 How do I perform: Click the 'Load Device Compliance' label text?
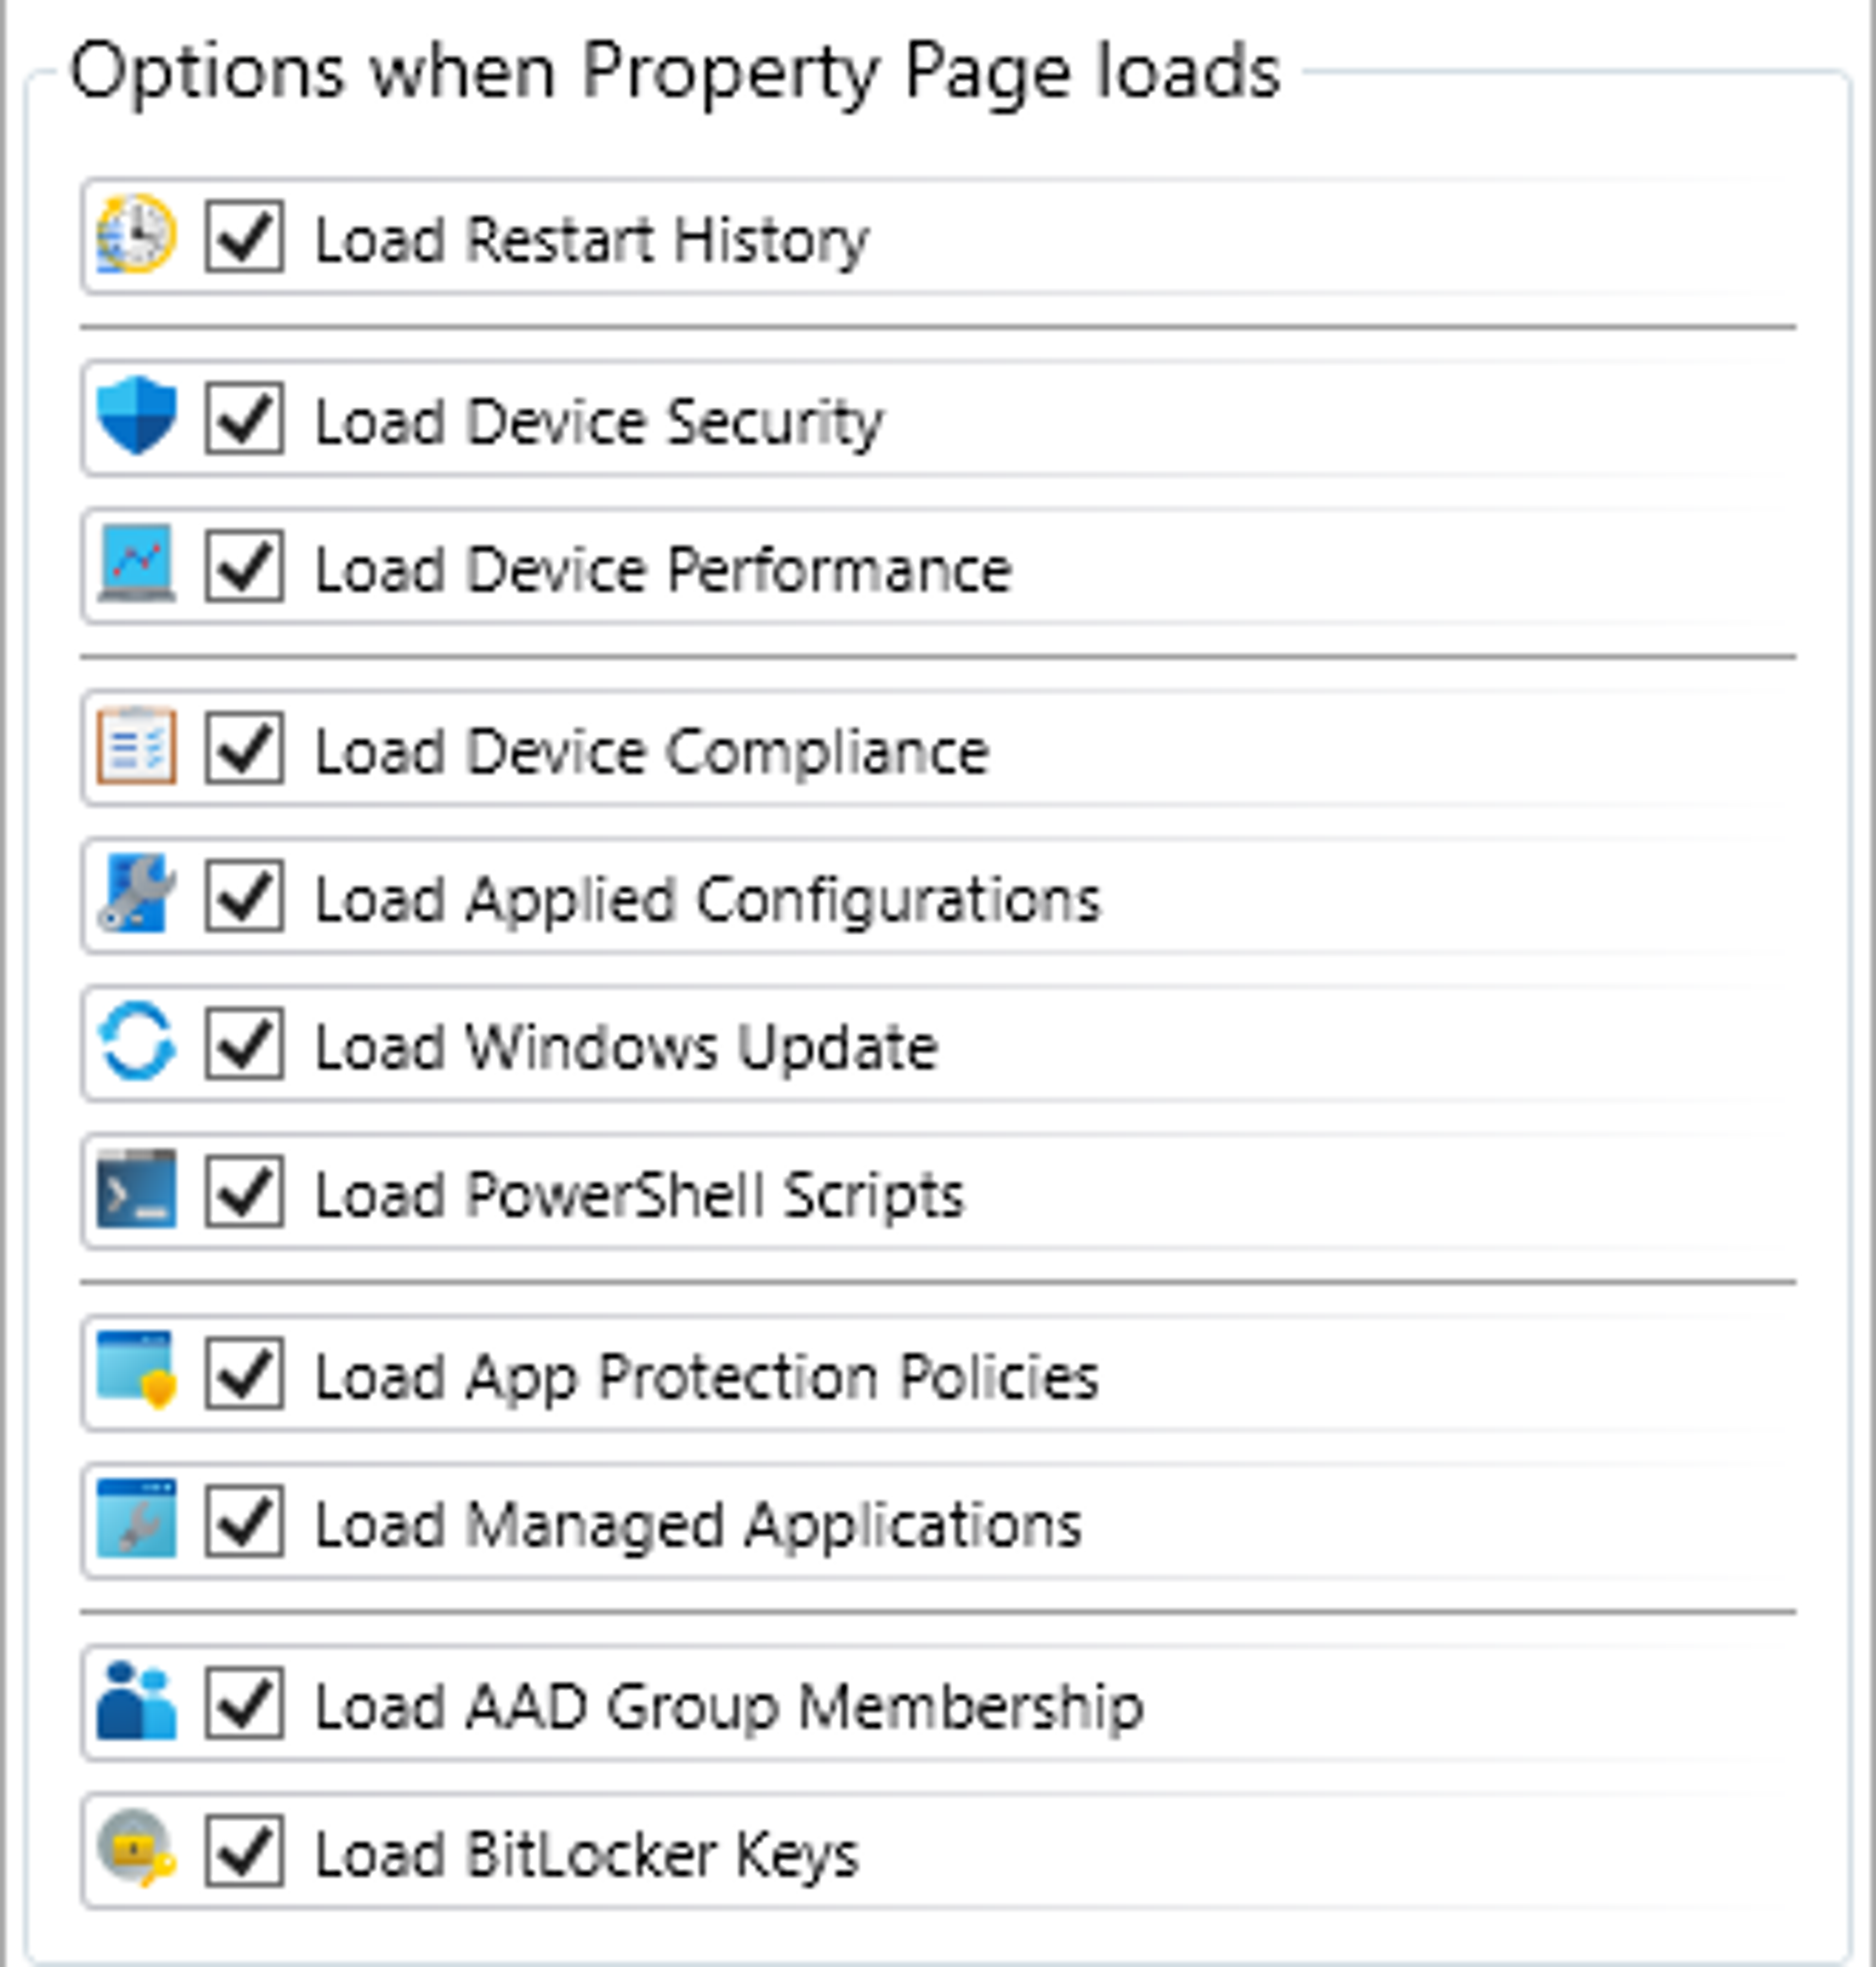tap(652, 752)
